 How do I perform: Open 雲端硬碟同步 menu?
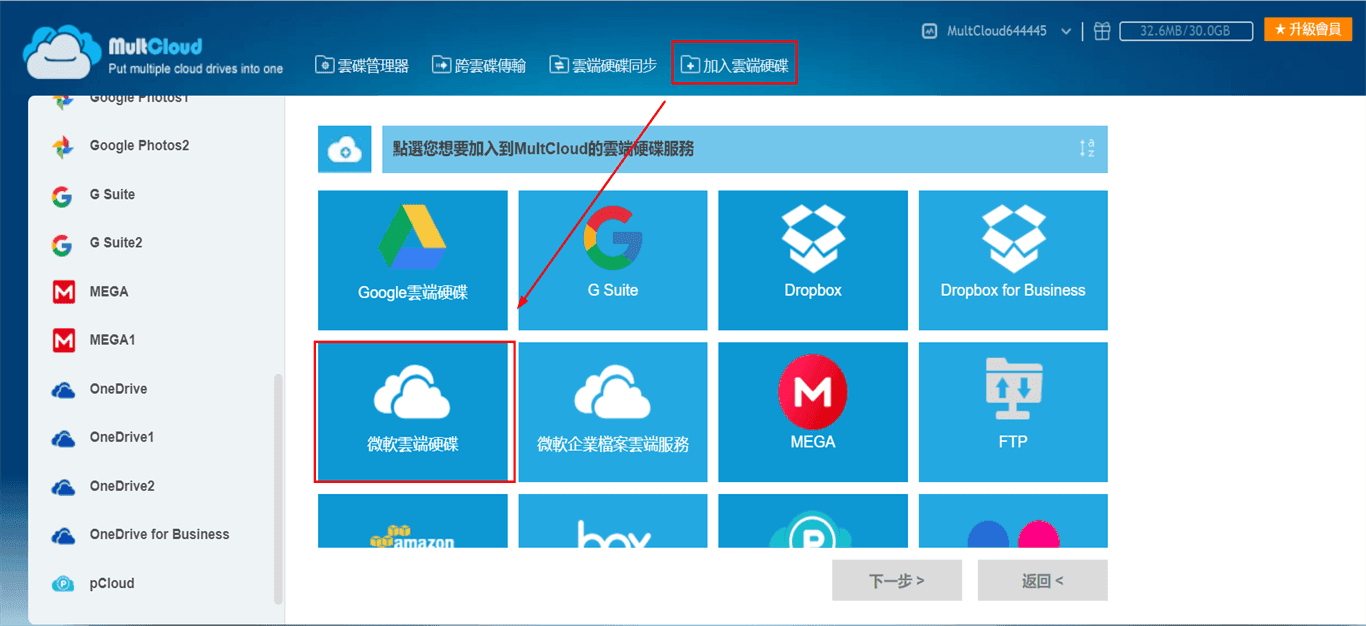pyautogui.click(x=603, y=65)
